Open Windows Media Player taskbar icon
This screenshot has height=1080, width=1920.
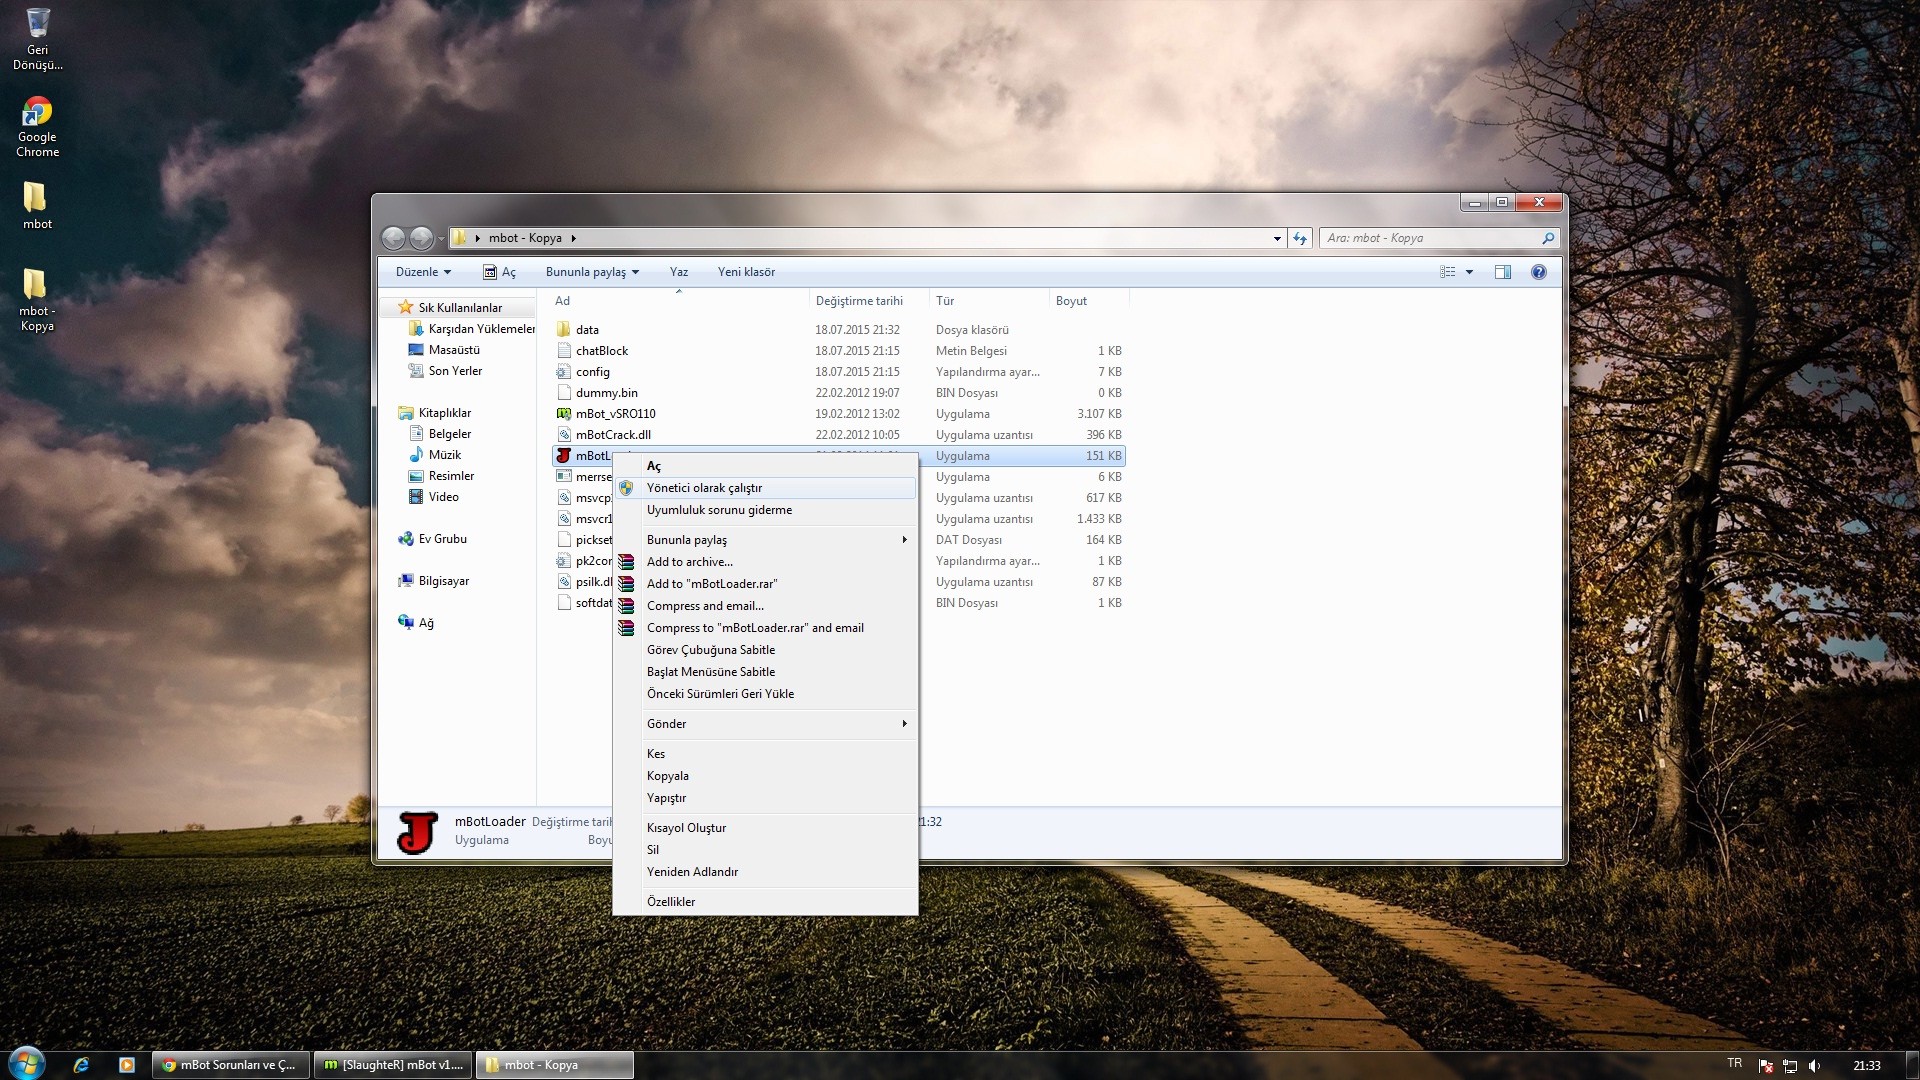[127, 1065]
